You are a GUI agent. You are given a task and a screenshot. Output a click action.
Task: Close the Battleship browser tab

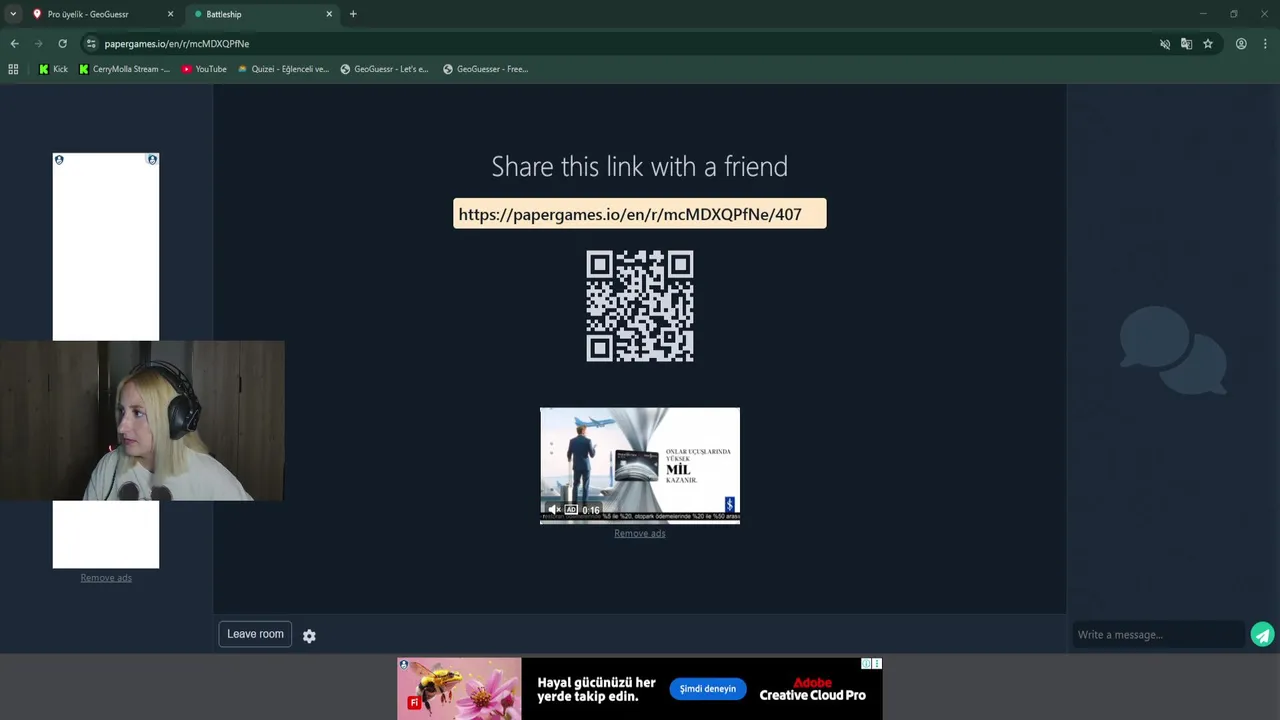click(x=329, y=14)
